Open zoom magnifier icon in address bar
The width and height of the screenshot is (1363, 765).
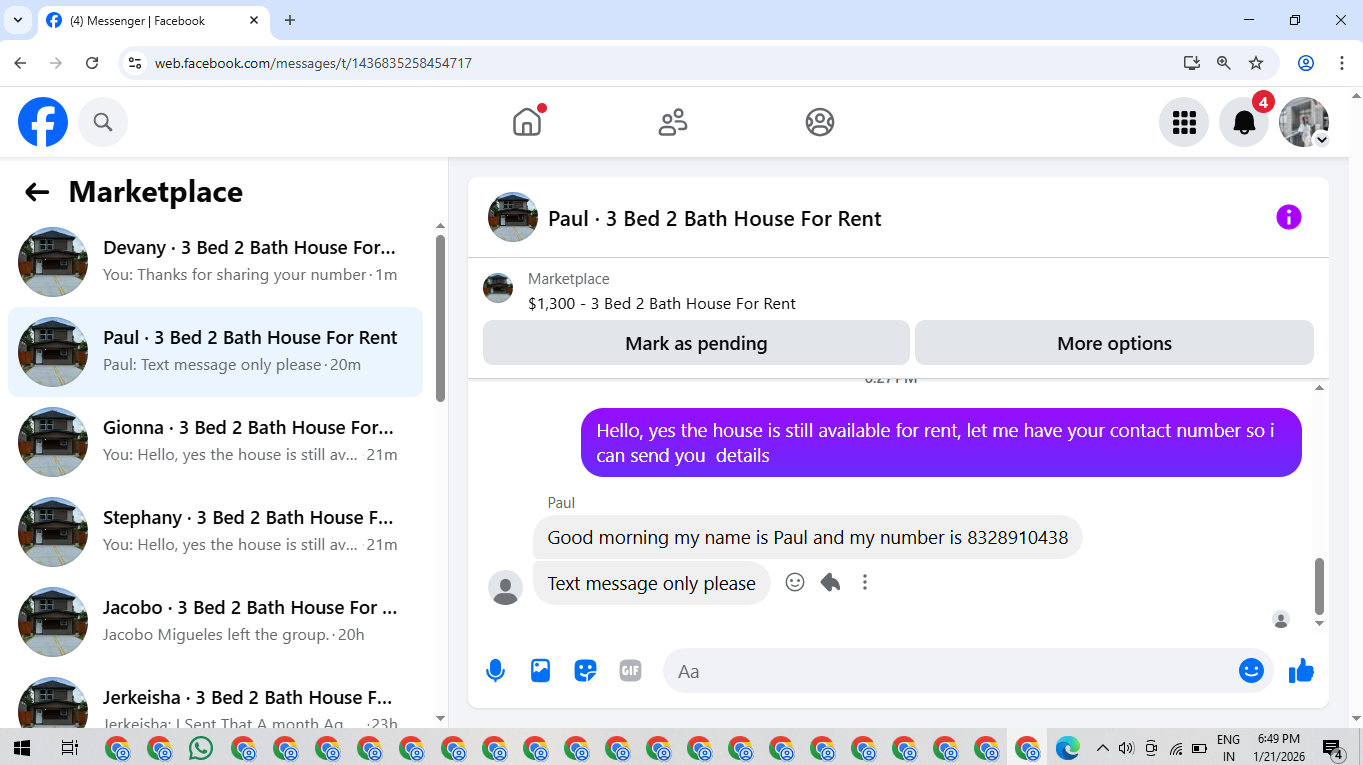[x=1224, y=63]
